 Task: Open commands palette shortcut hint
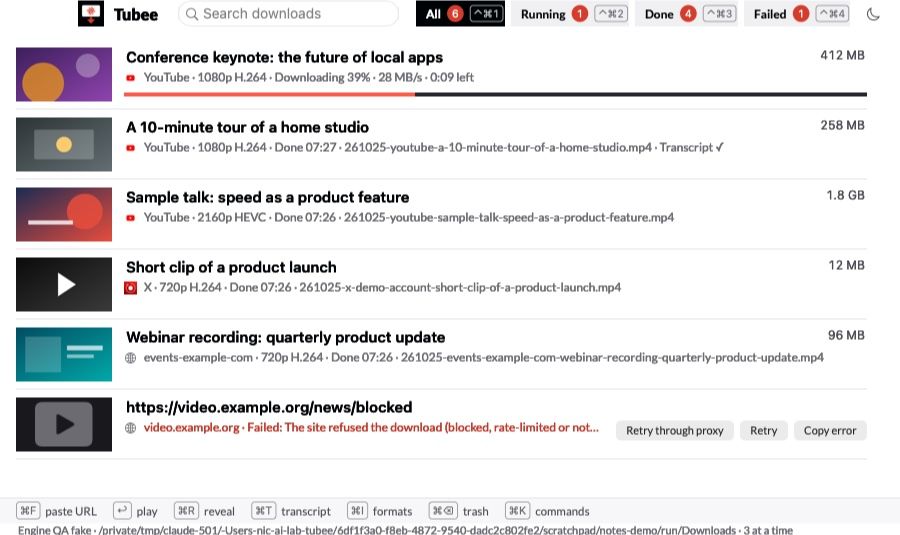point(548,511)
